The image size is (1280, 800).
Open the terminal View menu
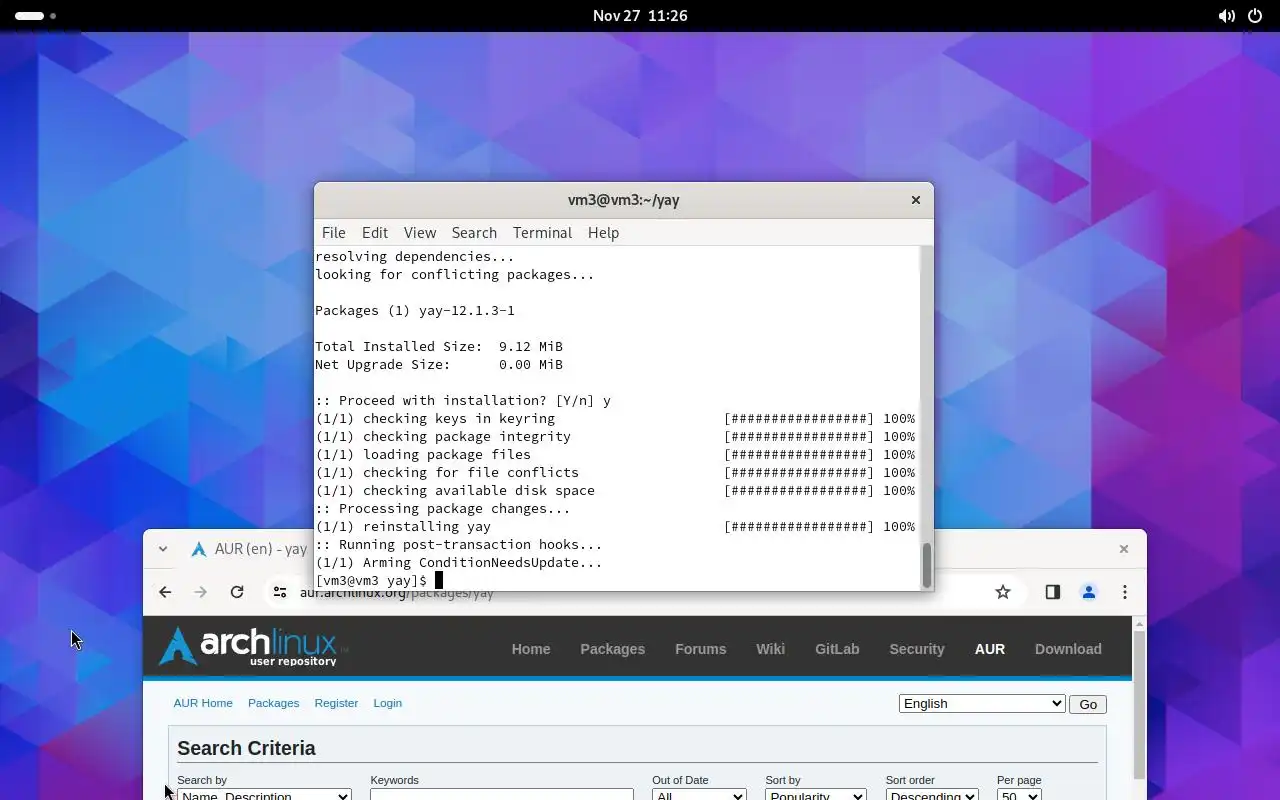click(x=420, y=232)
